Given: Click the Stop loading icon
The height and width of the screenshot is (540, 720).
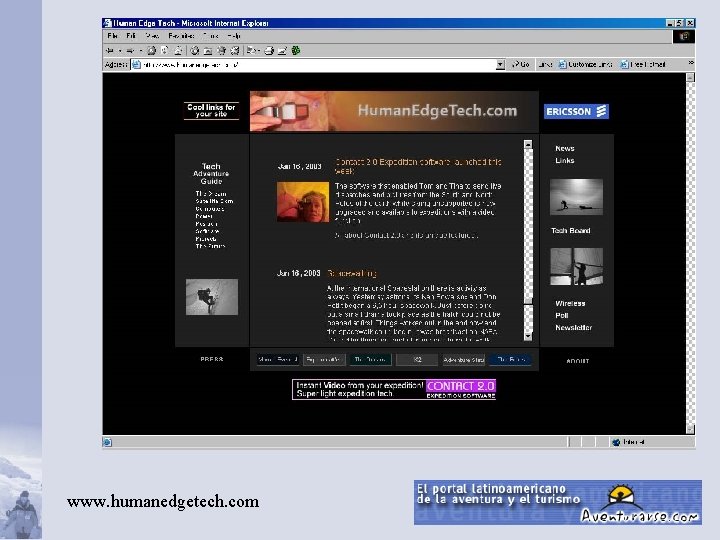Looking at the screenshot, I should tap(151, 51).
